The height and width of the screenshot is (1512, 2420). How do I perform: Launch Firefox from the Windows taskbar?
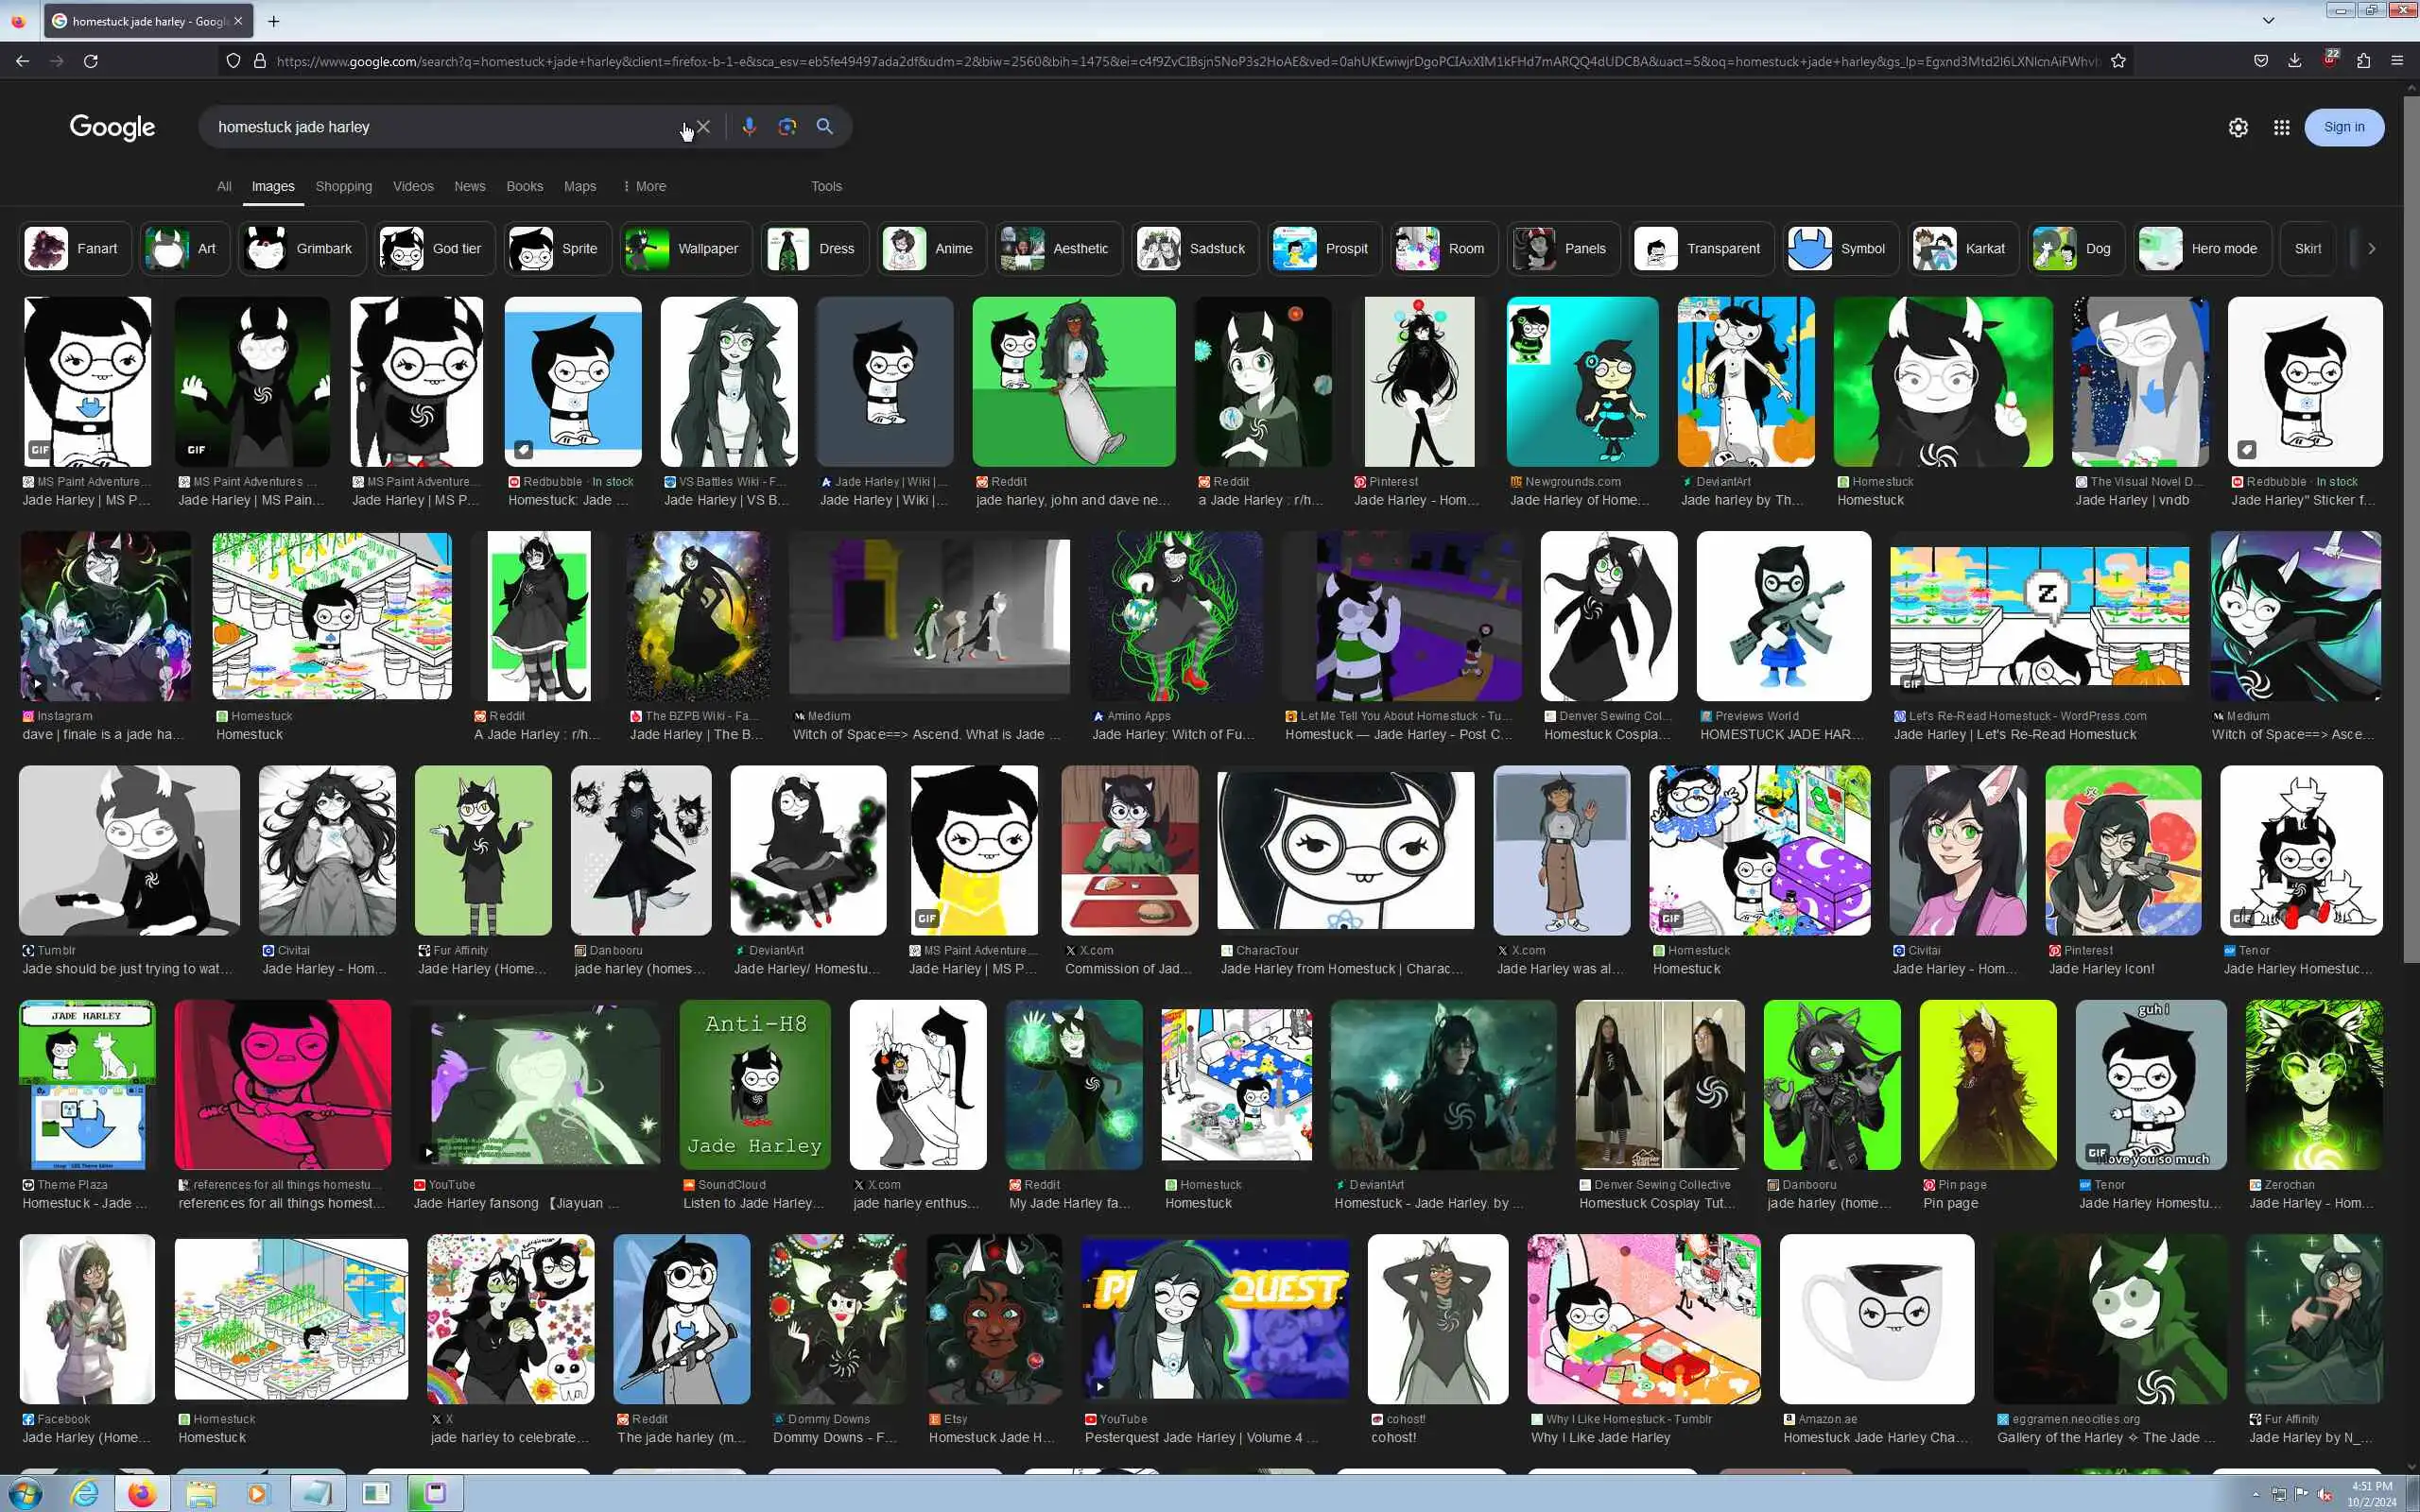[x=142, y=1493]
